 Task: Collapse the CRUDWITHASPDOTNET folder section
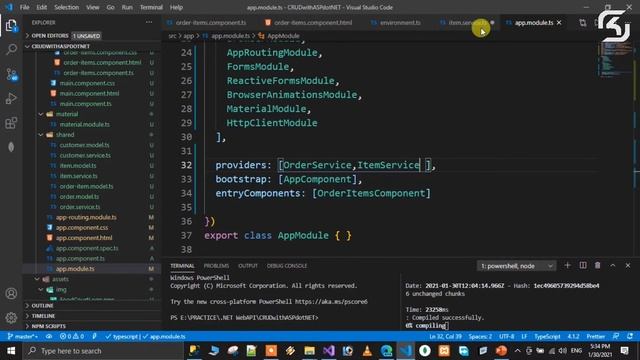92,46
